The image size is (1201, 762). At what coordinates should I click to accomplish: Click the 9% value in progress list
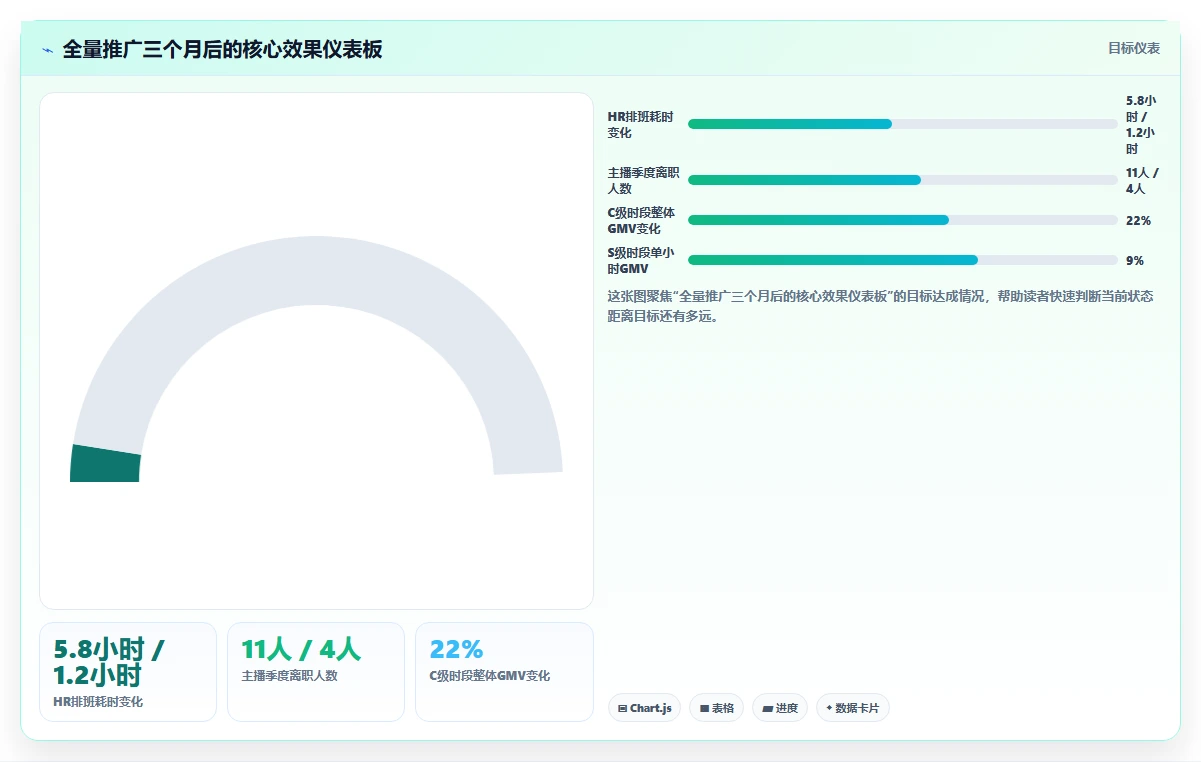[1135, 260]
